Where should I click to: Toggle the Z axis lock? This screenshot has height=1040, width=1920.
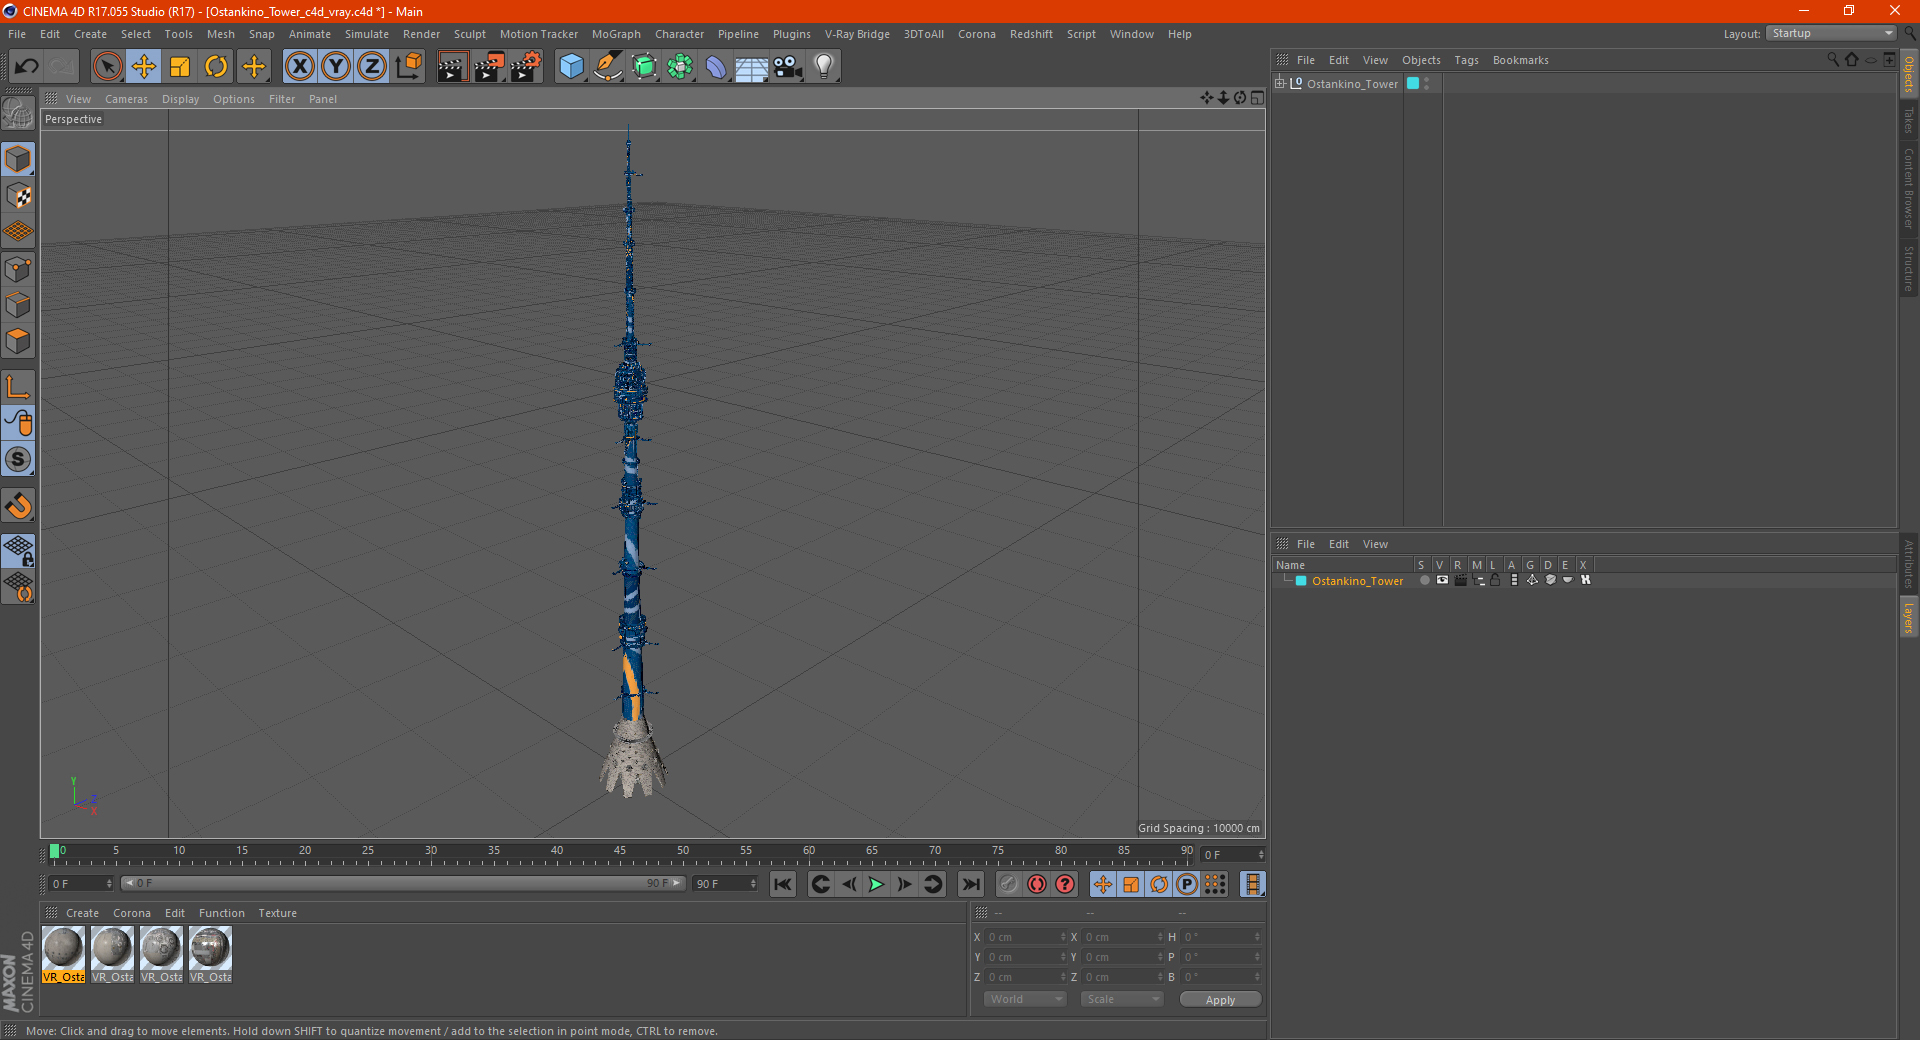coord(372,67)
